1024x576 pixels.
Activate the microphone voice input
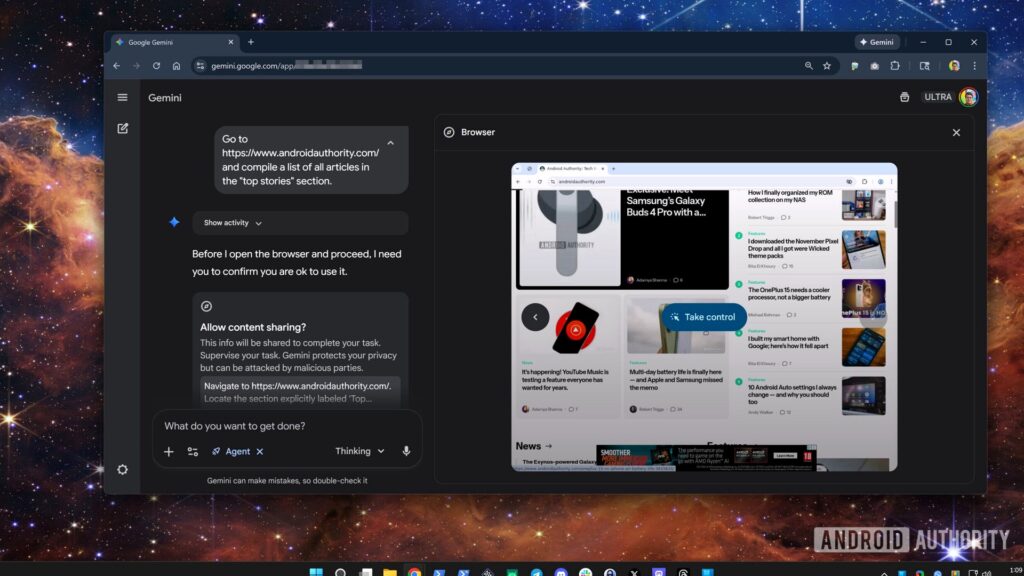tap(406, 451)
